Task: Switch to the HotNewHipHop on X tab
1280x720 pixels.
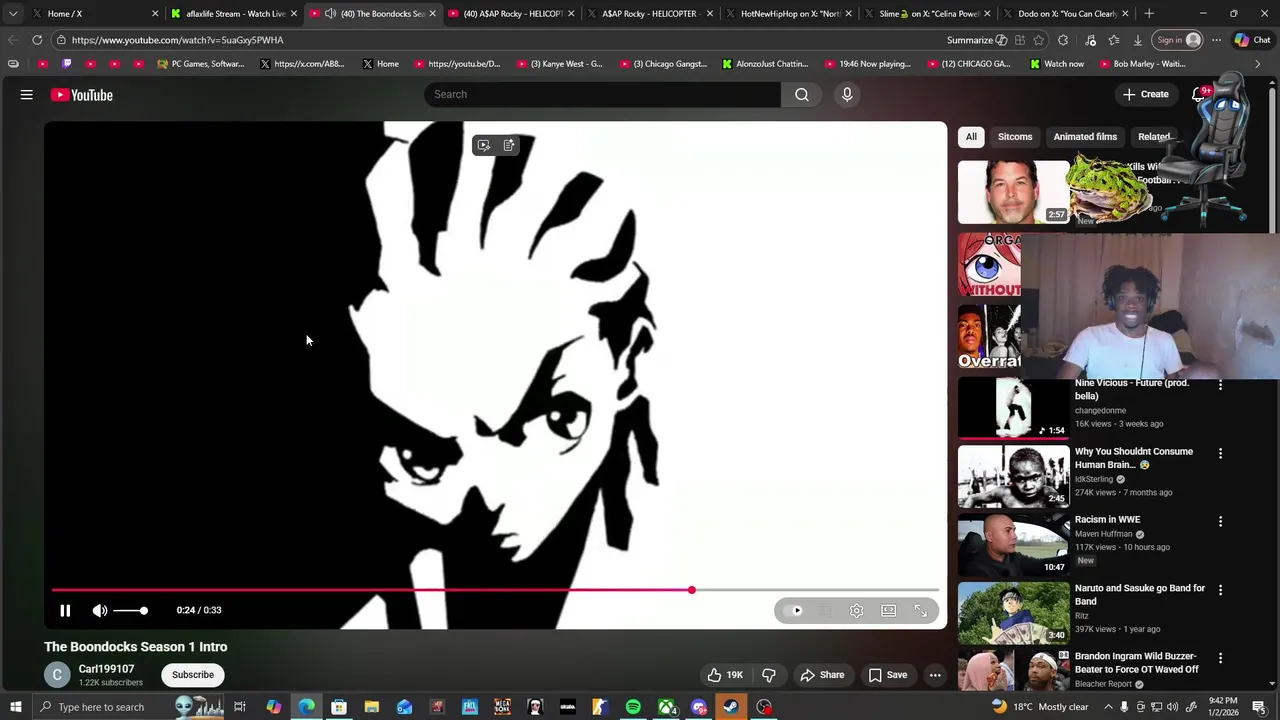Action: 789,14
